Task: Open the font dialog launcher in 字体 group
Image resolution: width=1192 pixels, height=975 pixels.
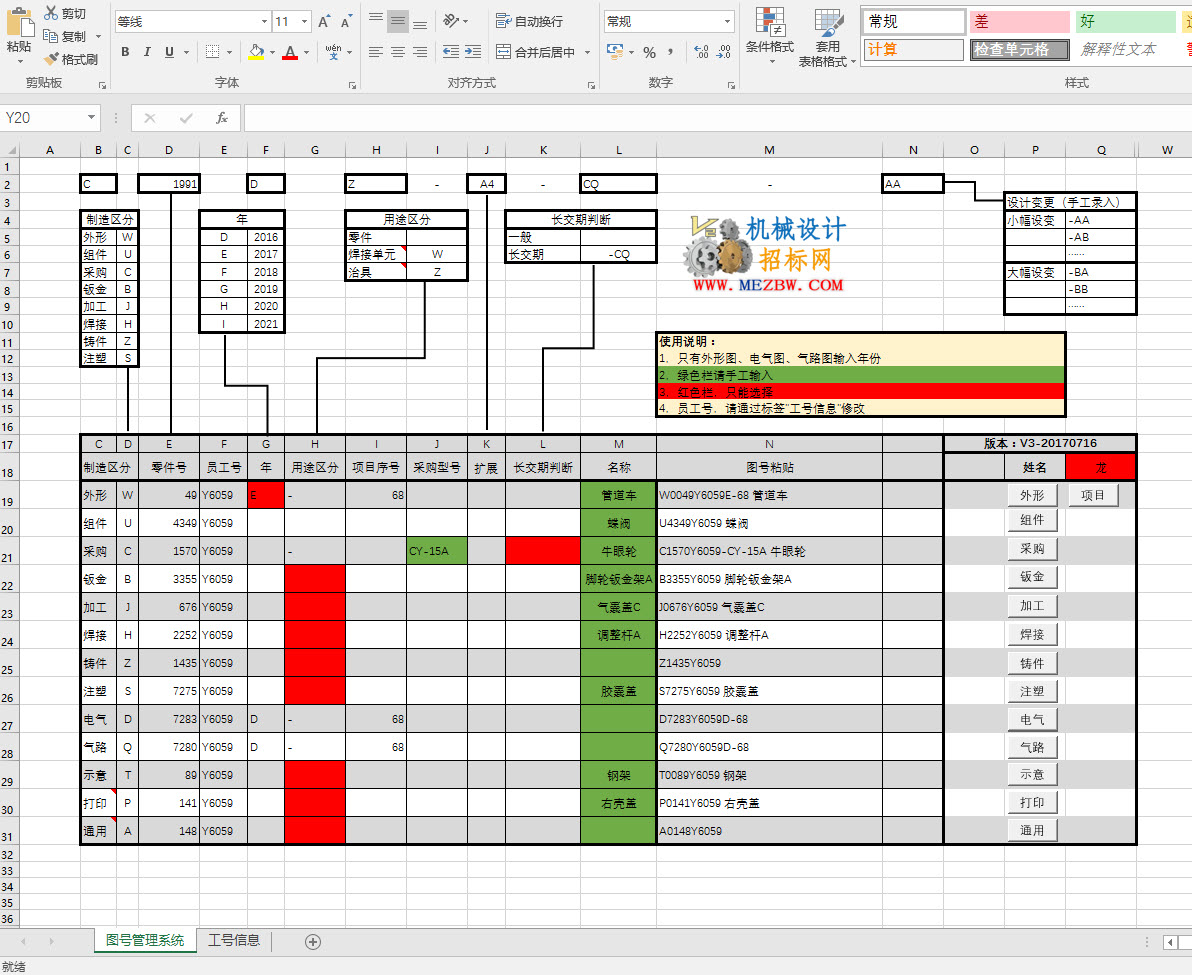Action: coord(353,85)
